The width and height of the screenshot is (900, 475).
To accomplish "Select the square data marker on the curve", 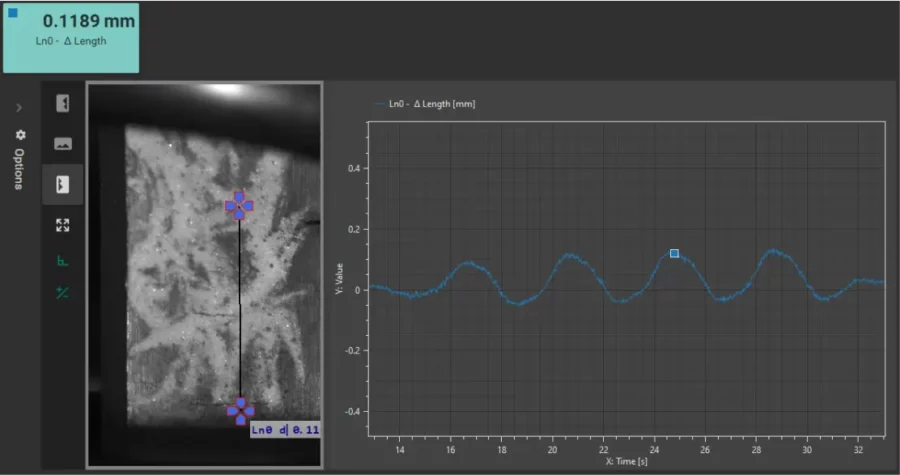I will 674,253.
